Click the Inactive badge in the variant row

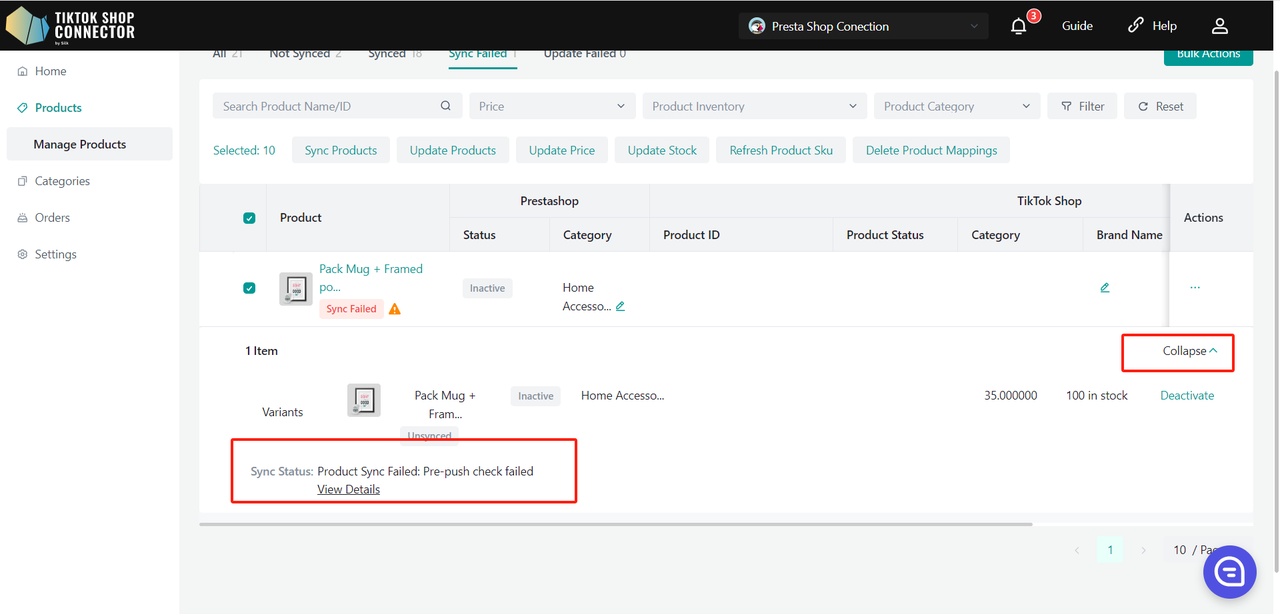(535, 396)
